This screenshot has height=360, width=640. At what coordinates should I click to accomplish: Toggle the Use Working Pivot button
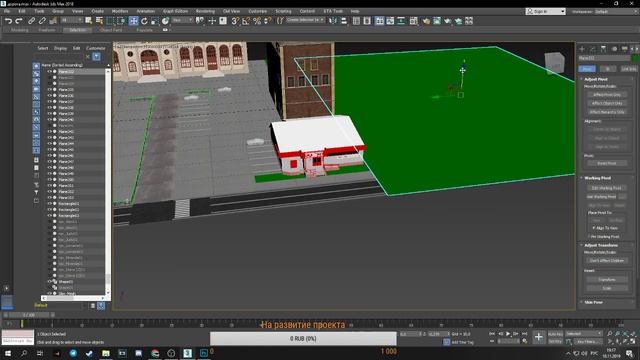[601, 197]
